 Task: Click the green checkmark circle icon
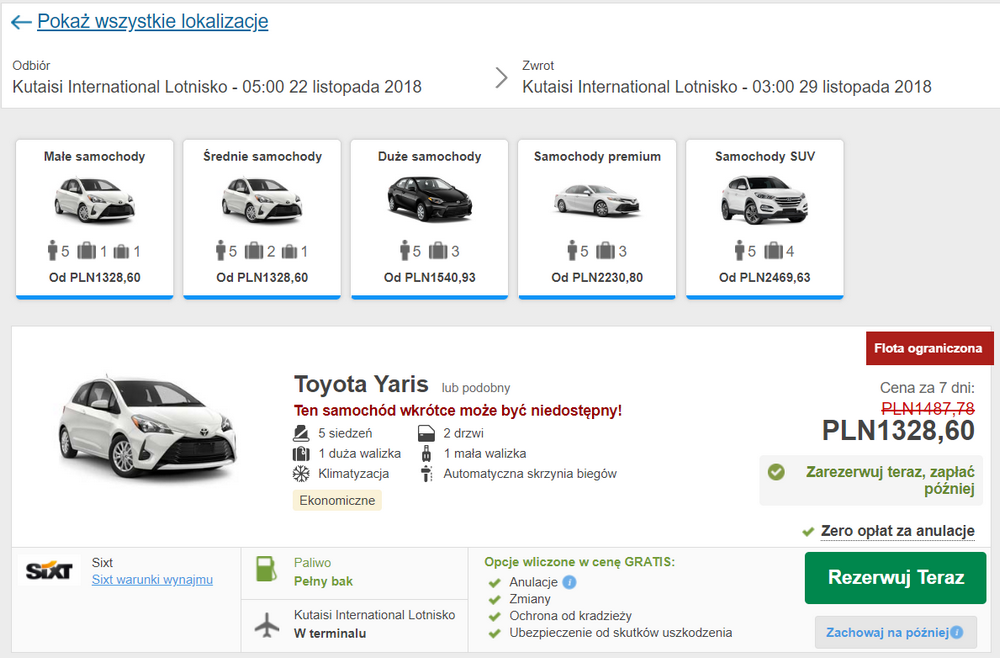(776, 472)
